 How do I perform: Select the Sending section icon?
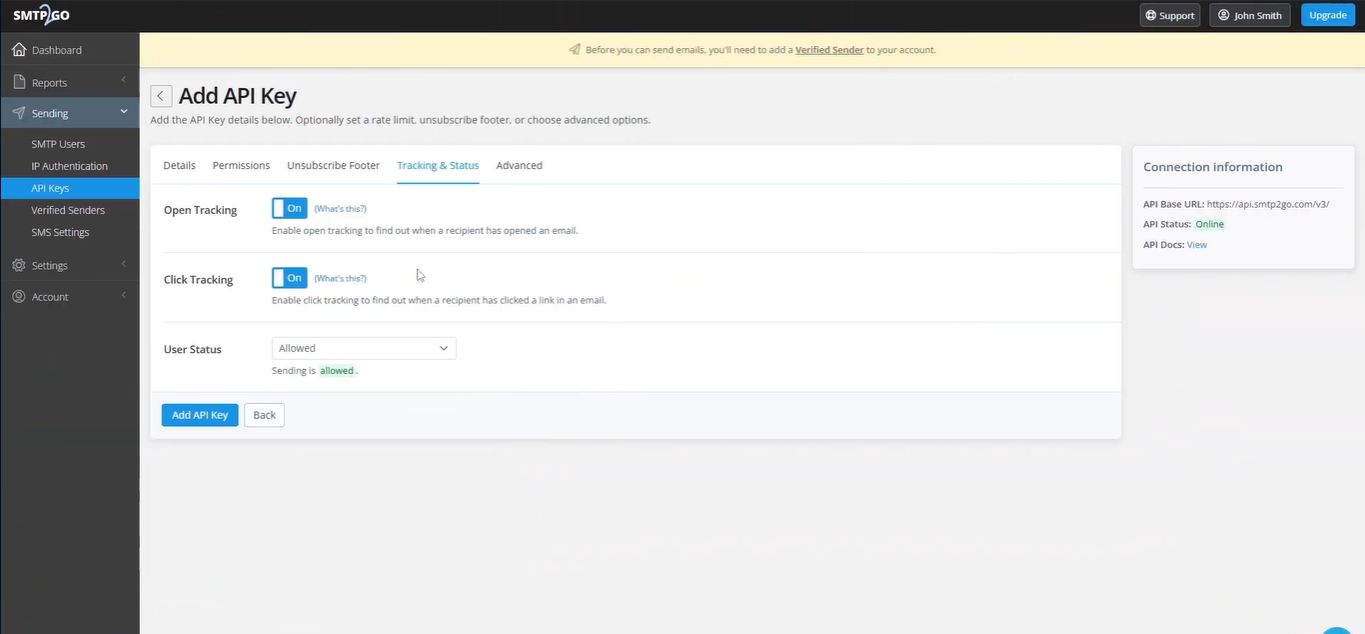21,112
